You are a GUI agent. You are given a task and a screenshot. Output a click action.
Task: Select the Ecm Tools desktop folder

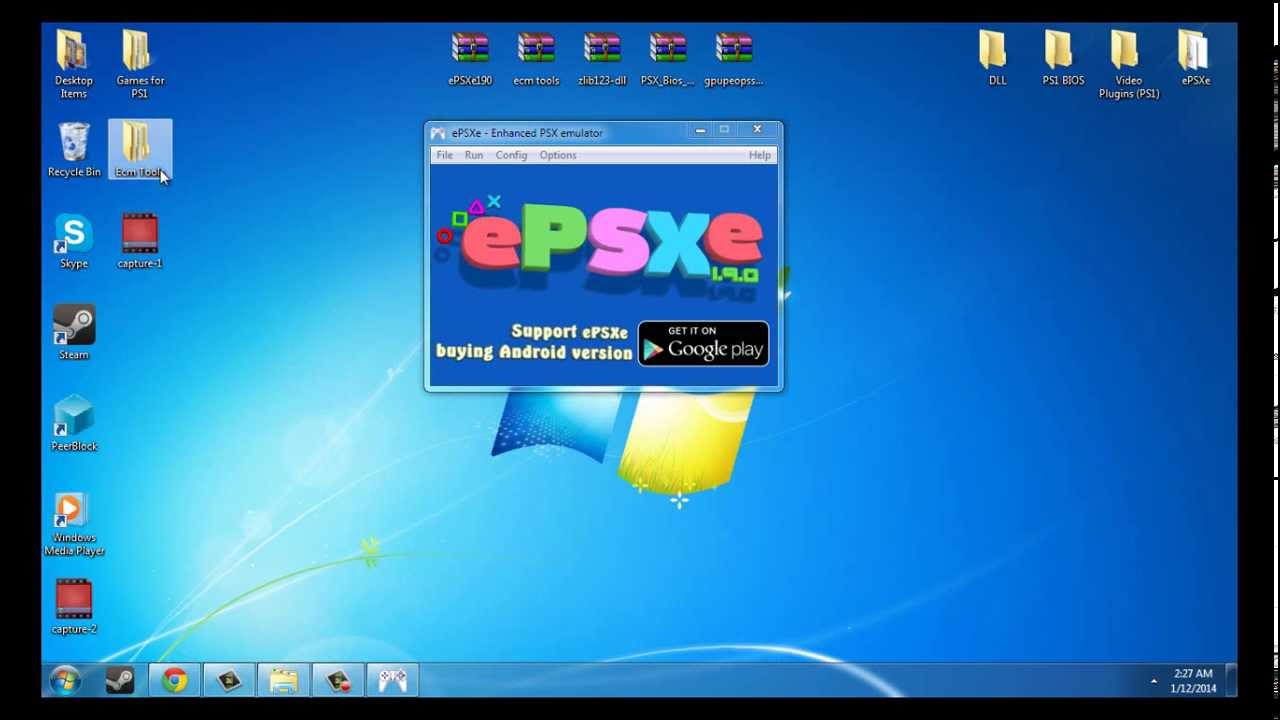tap(140, 150)
